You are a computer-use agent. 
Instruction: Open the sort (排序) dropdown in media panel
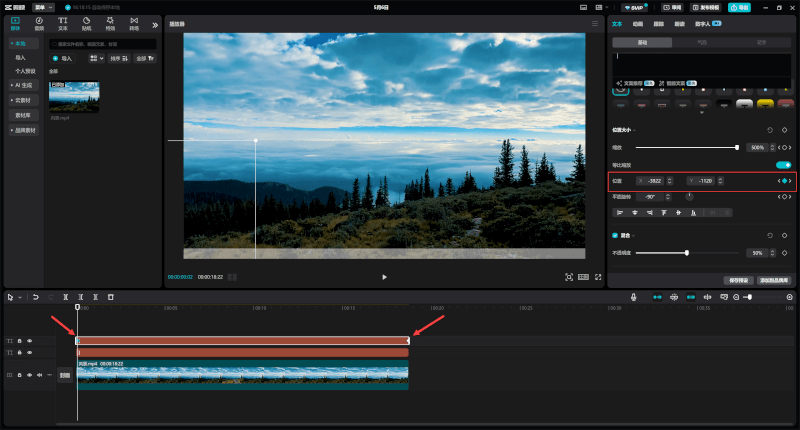[x=119, y=58]
